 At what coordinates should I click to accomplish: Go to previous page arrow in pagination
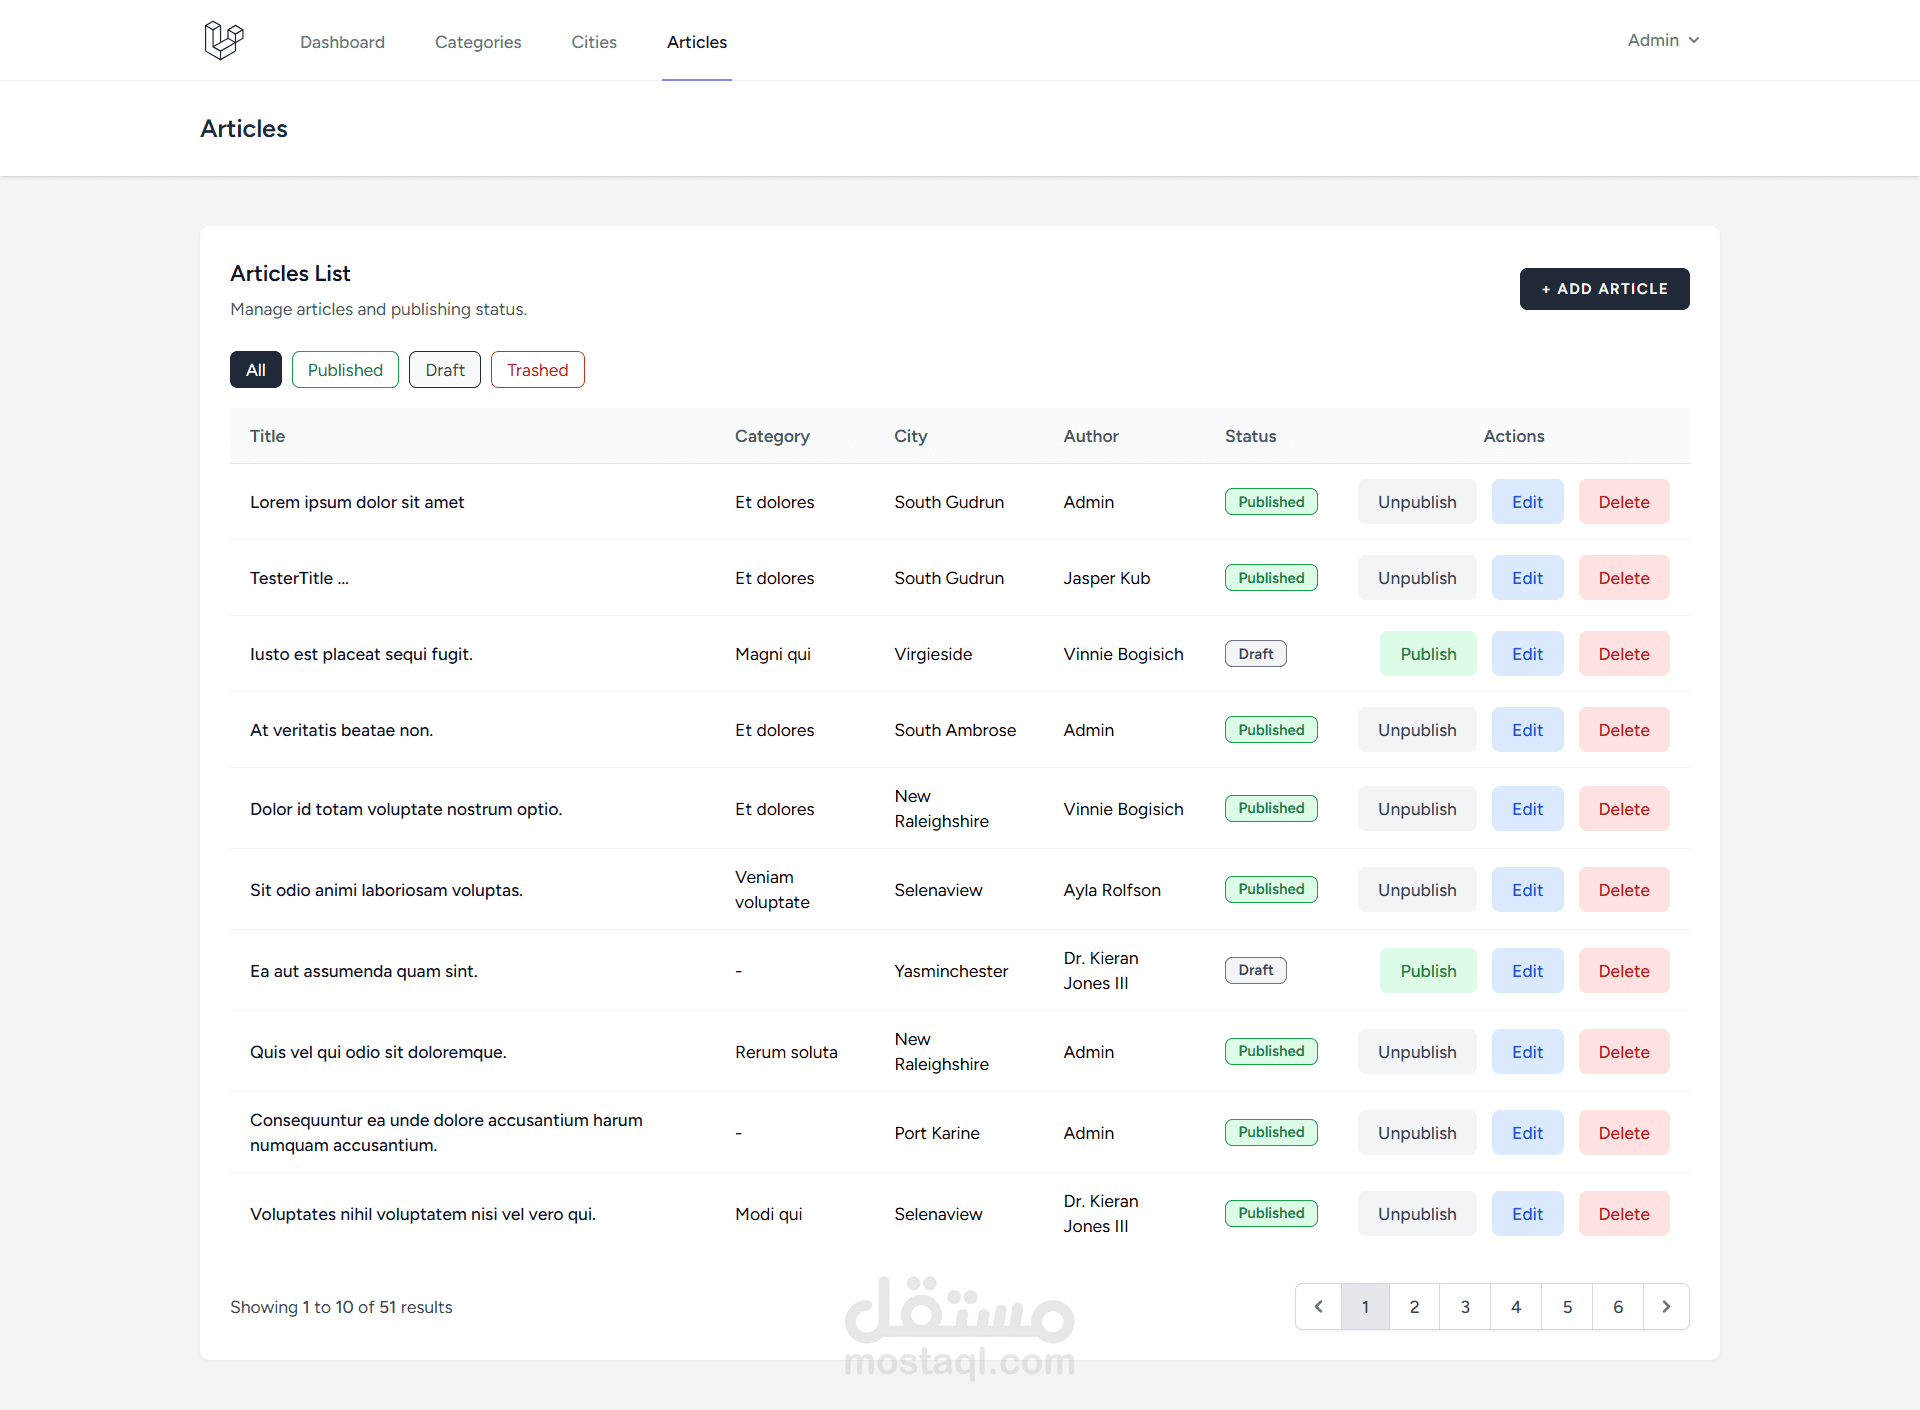point(1318,1307)
